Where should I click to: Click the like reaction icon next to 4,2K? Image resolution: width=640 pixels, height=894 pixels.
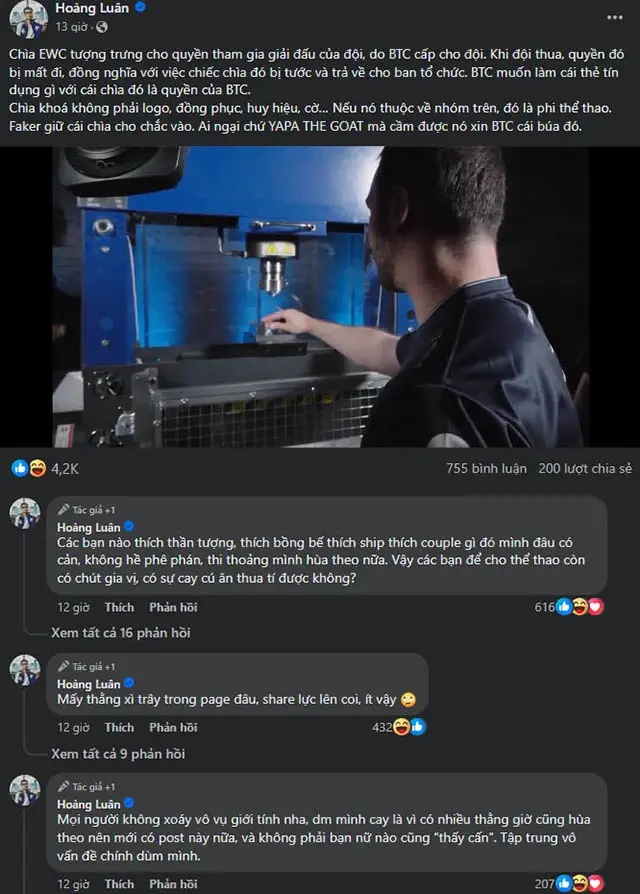[20, 469]
